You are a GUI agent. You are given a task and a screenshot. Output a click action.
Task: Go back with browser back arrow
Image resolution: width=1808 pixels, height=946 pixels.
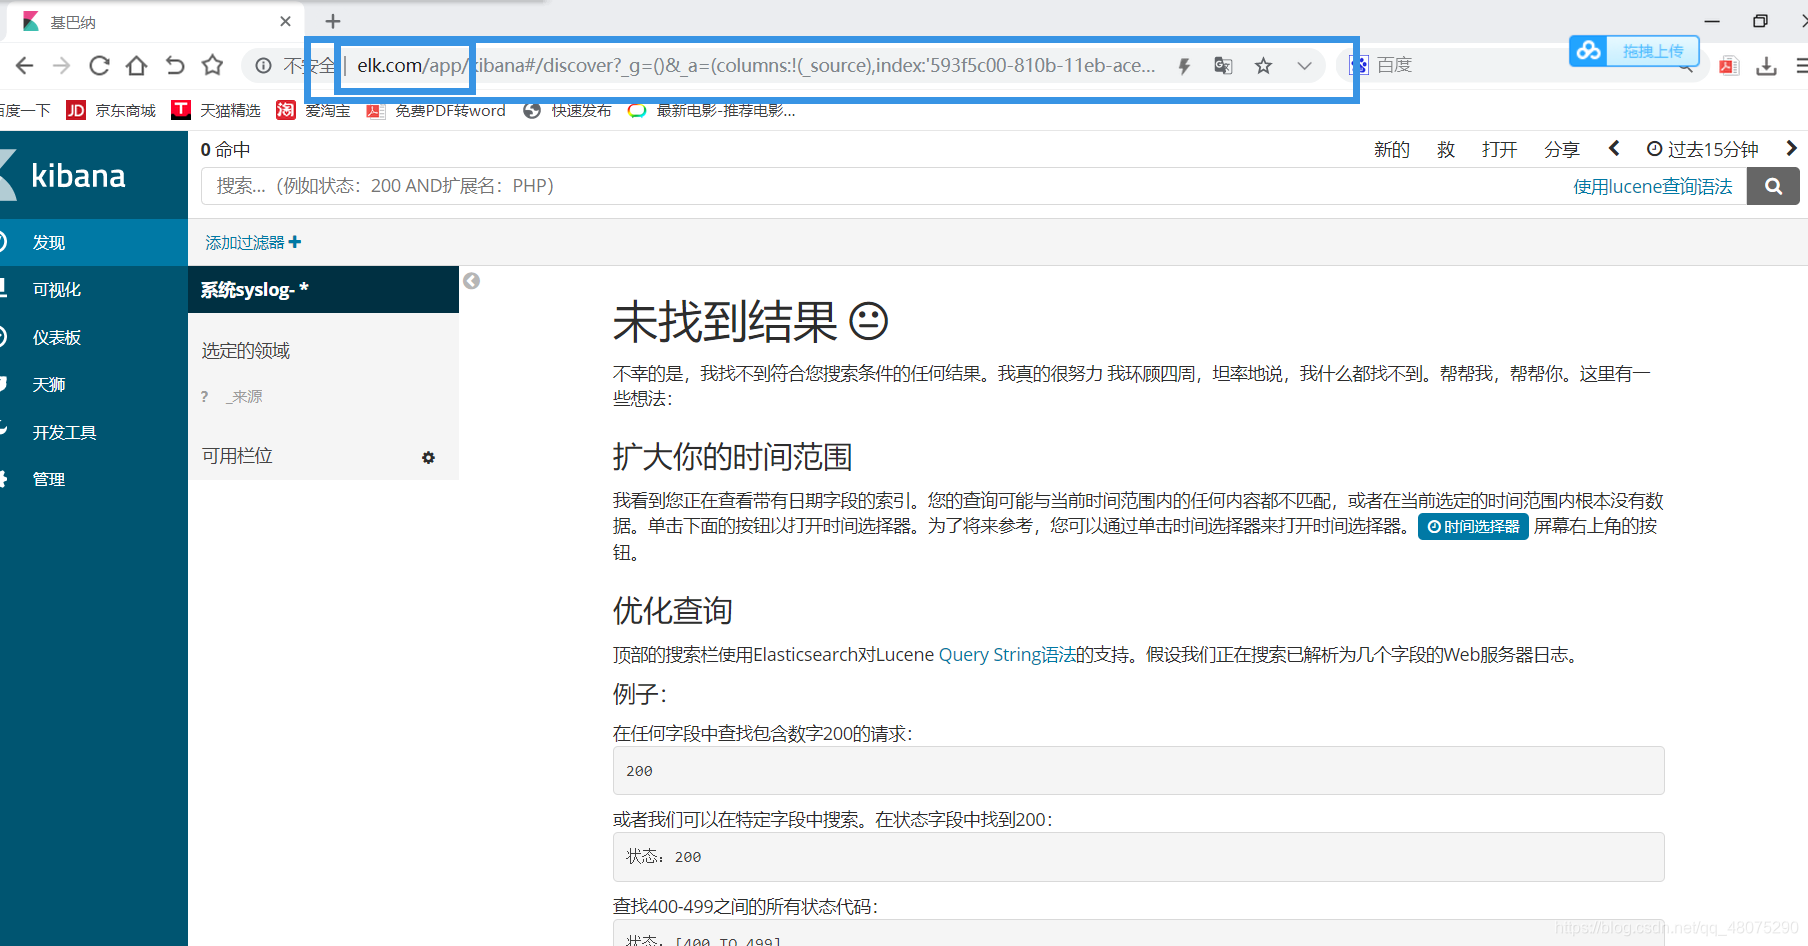pos(25,66)
